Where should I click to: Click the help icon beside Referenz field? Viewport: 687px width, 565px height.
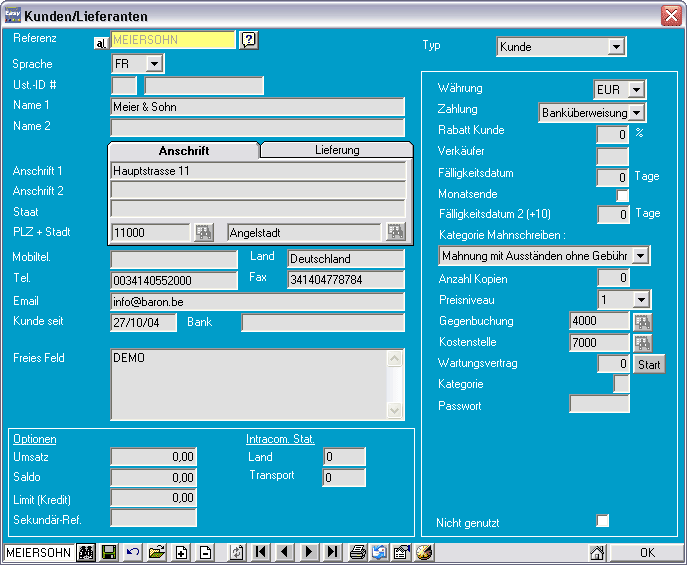coord(249,40)
